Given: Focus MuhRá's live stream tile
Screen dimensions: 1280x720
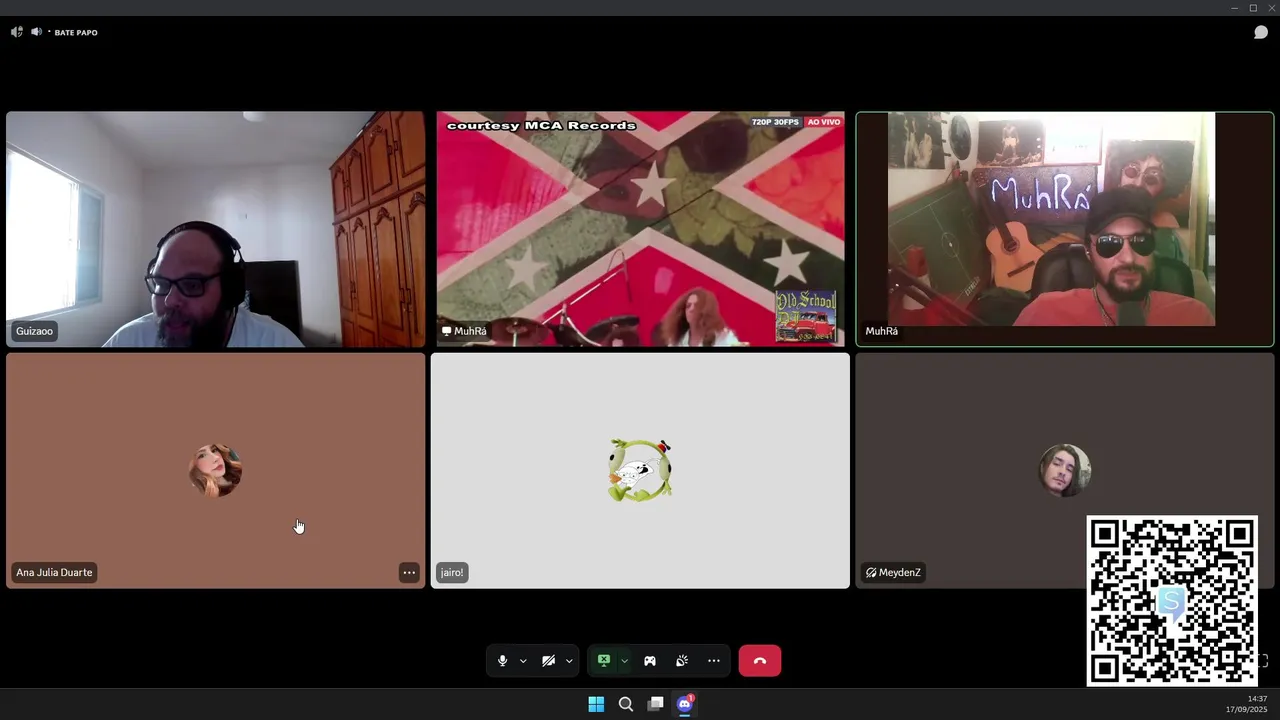Looking at the screenshot, I should (640, 229).
